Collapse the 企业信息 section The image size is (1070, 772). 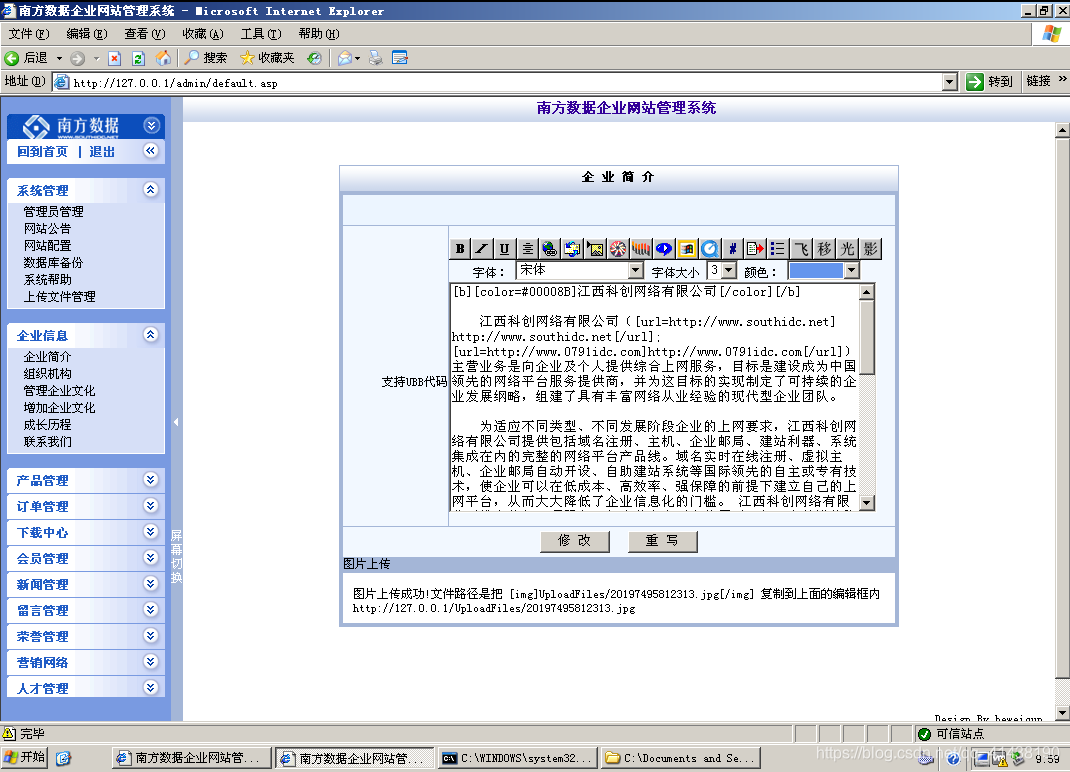(x=151, y=334)
